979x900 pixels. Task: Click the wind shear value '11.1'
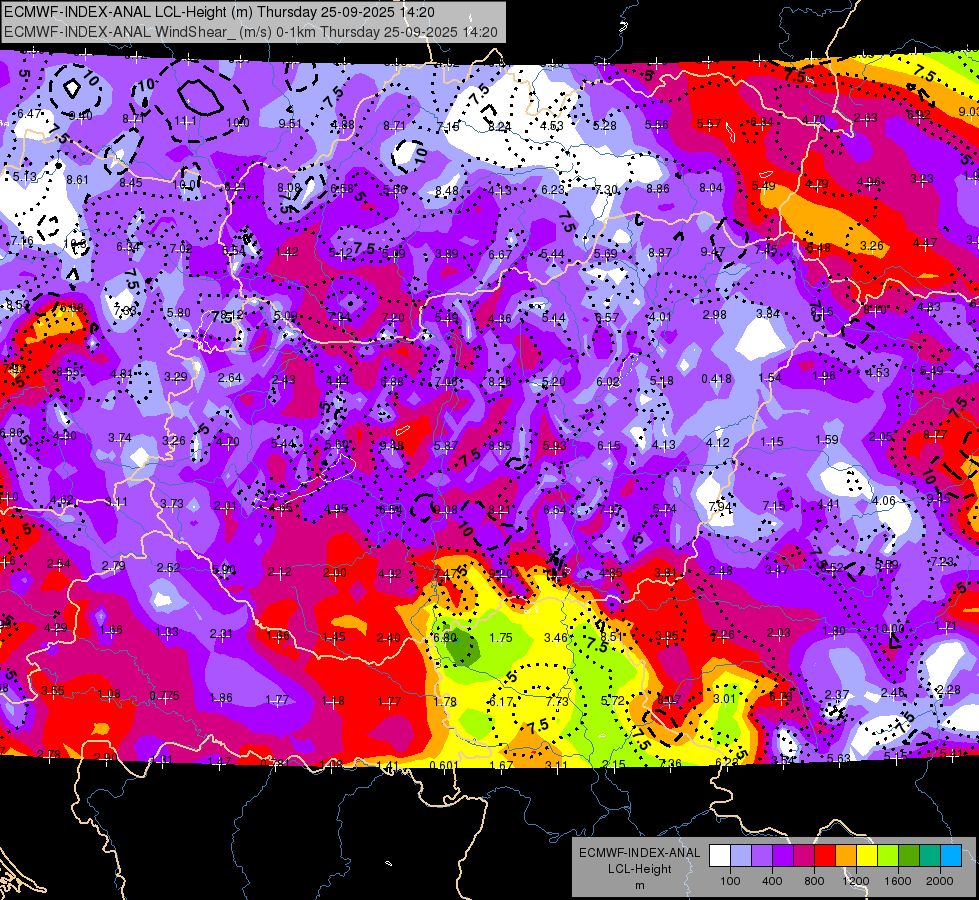point(185,121)
